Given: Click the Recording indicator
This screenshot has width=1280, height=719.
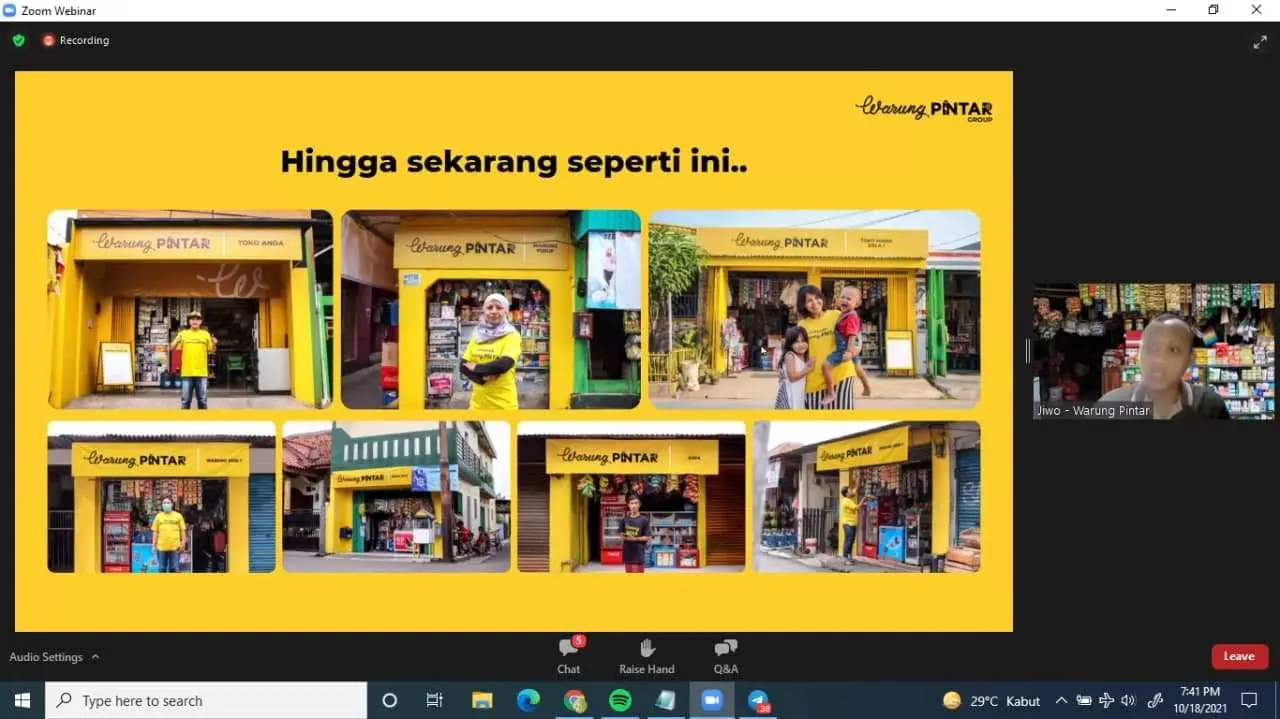Looking at the screenshot, I should pos(76,40).
